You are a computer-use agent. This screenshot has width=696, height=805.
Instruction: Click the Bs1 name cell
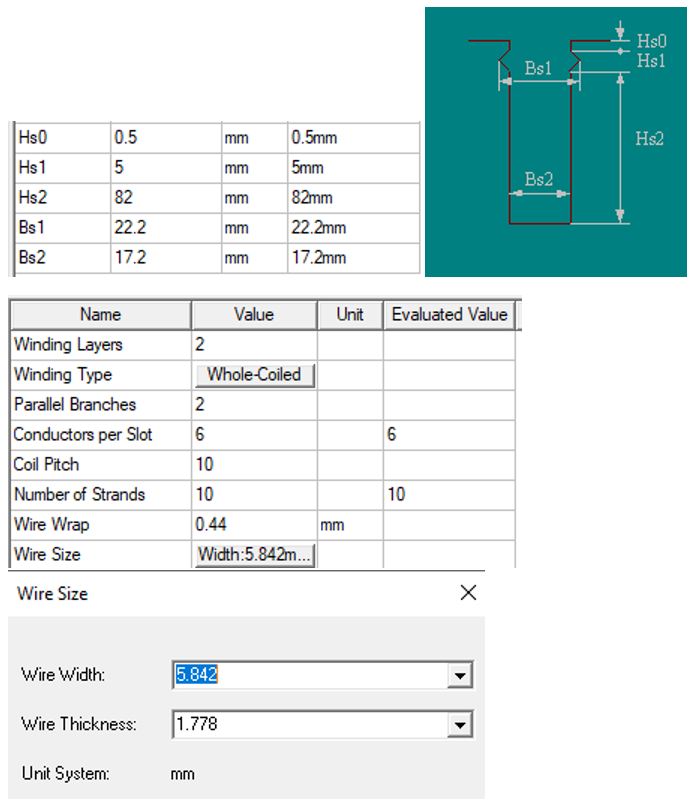pos(63,227)
